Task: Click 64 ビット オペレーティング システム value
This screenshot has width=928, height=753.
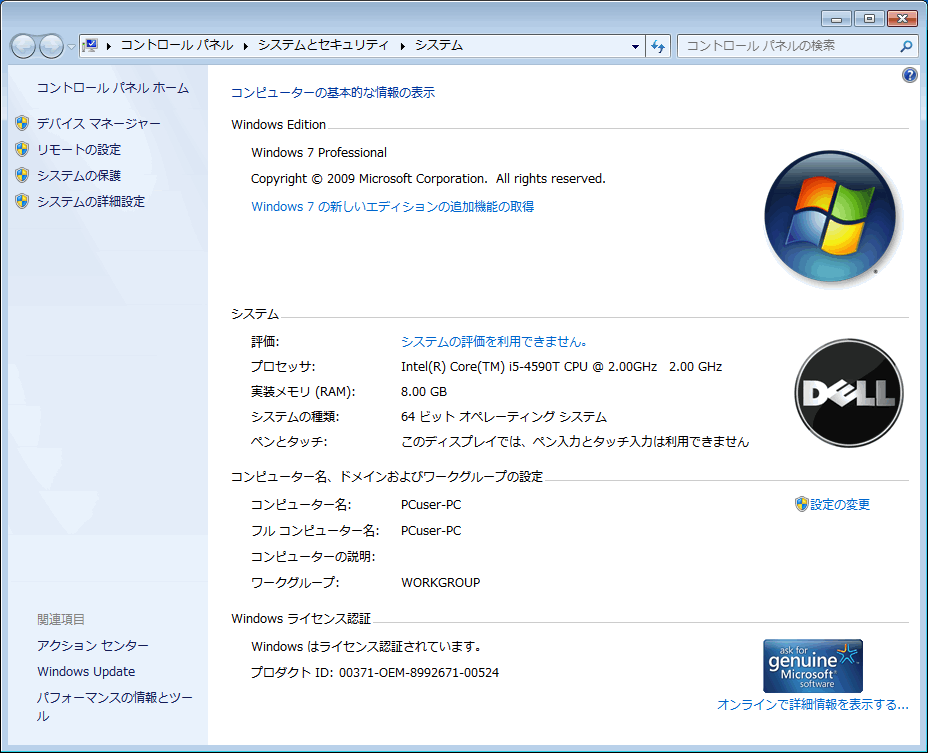Action: click(x=504, y=417)
